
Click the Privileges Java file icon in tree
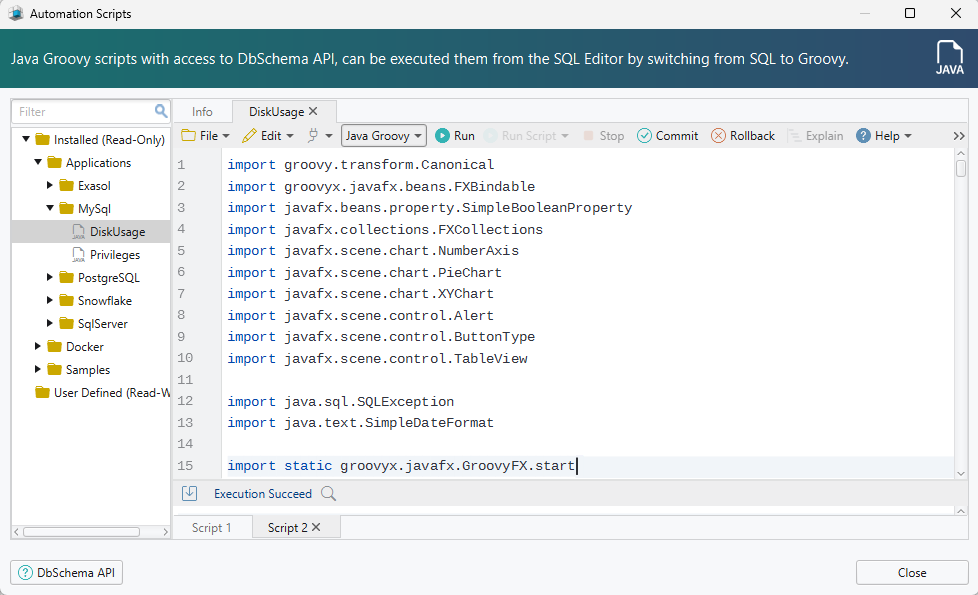[x=79, y=255]
